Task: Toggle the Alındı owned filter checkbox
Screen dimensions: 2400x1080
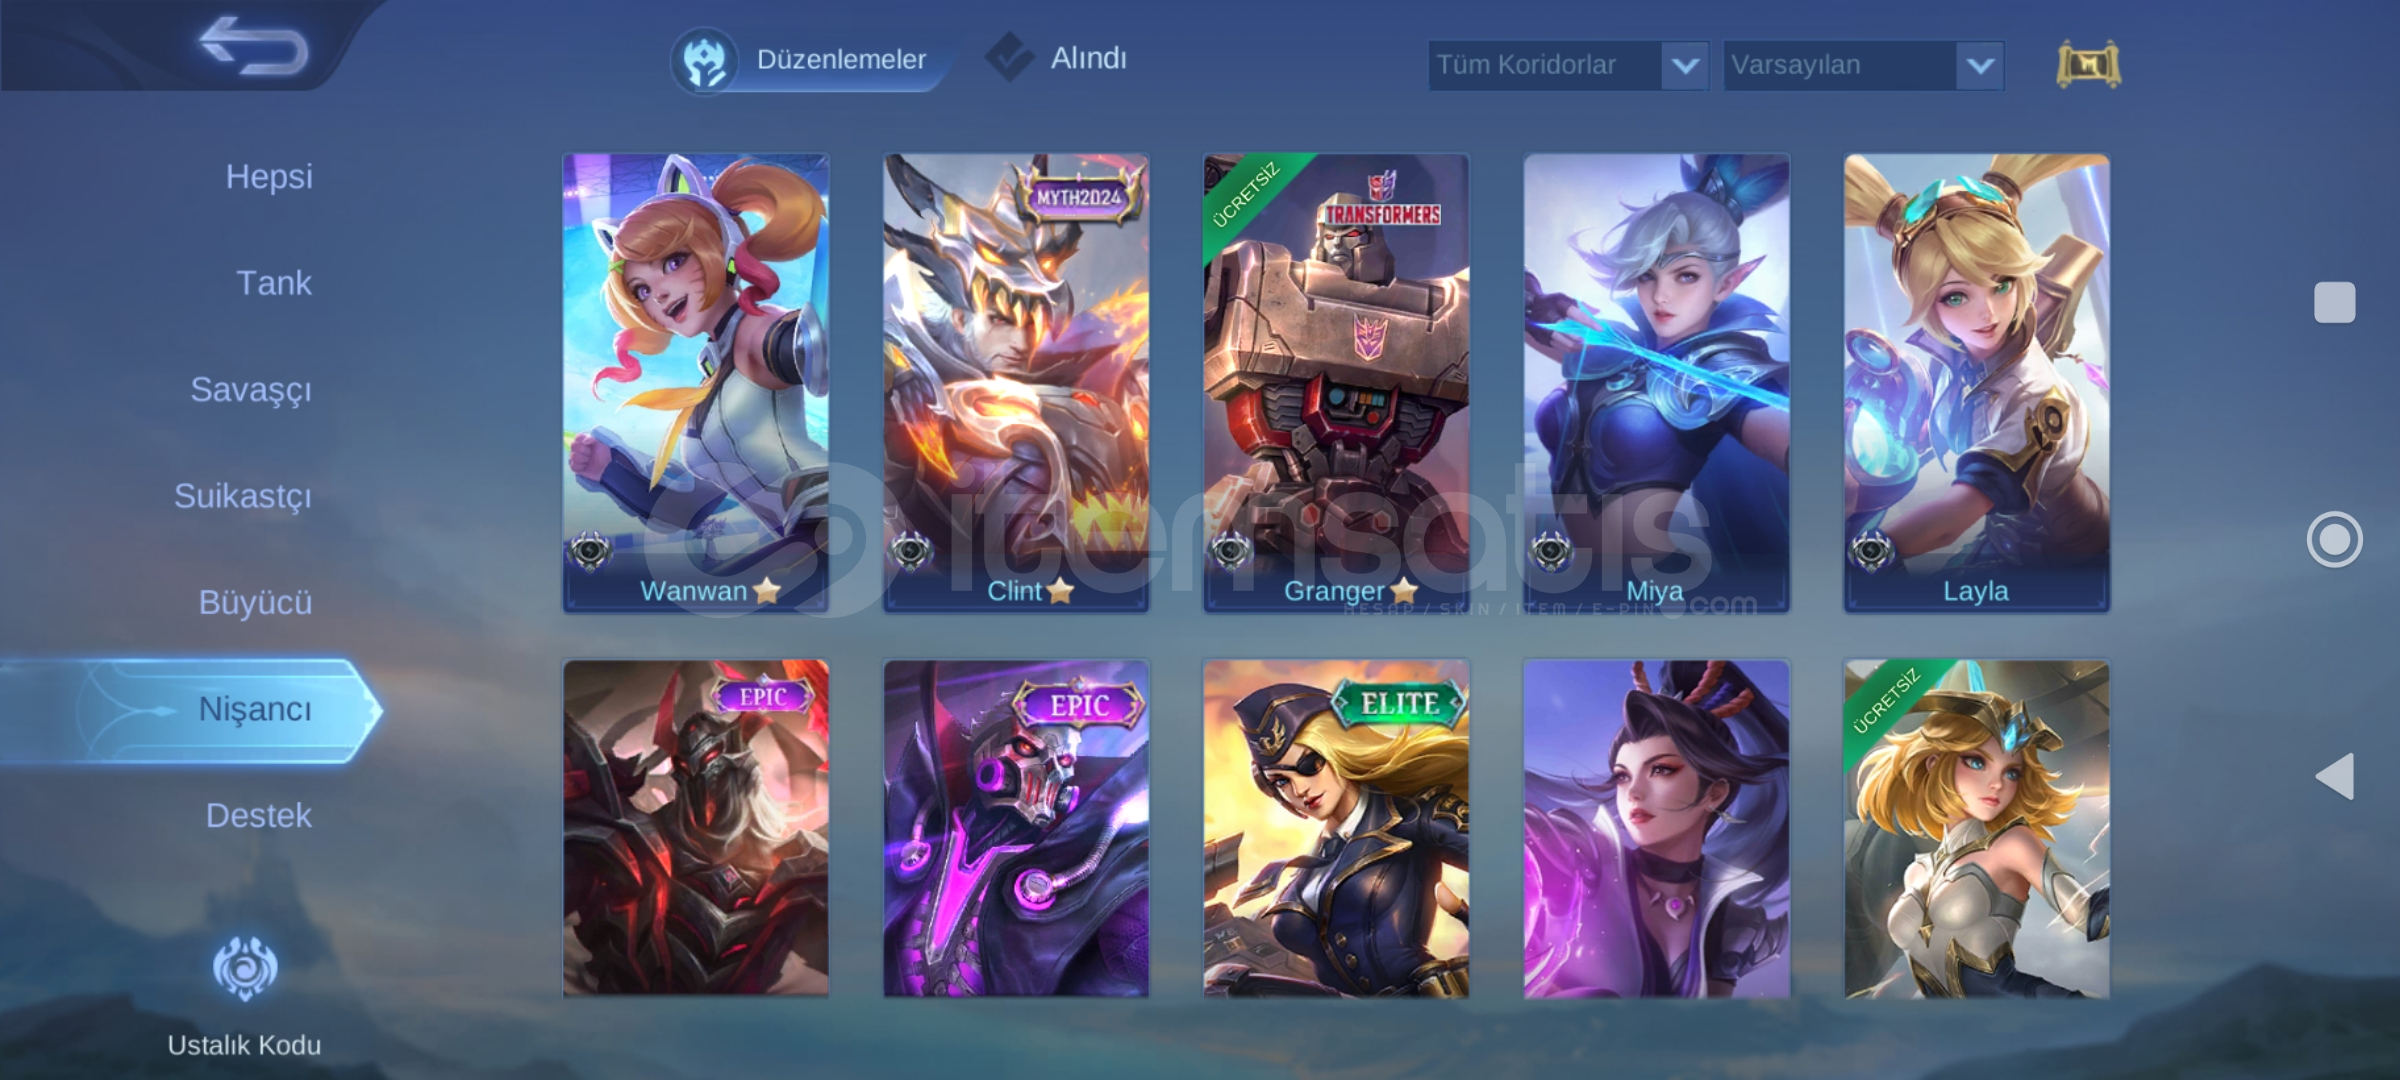Action: [x=1009, y=57]
